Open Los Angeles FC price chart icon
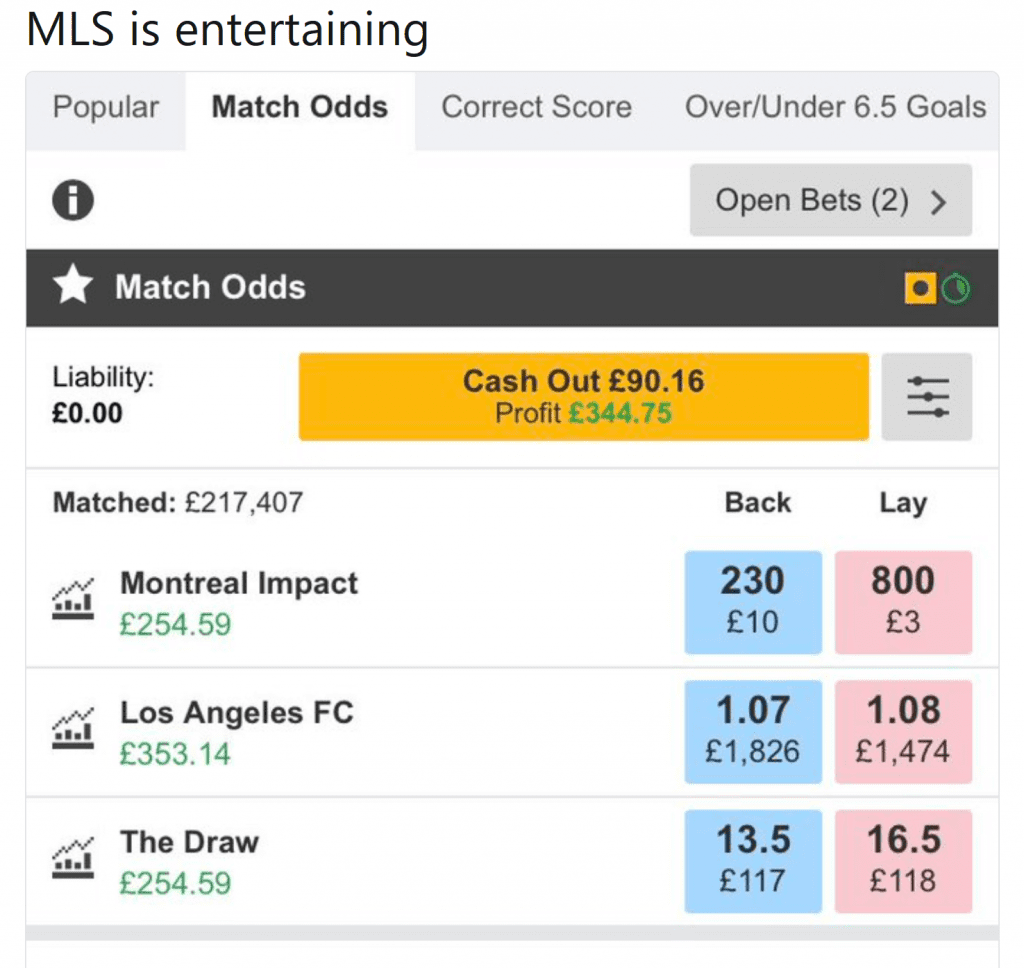 coord(72,730)
